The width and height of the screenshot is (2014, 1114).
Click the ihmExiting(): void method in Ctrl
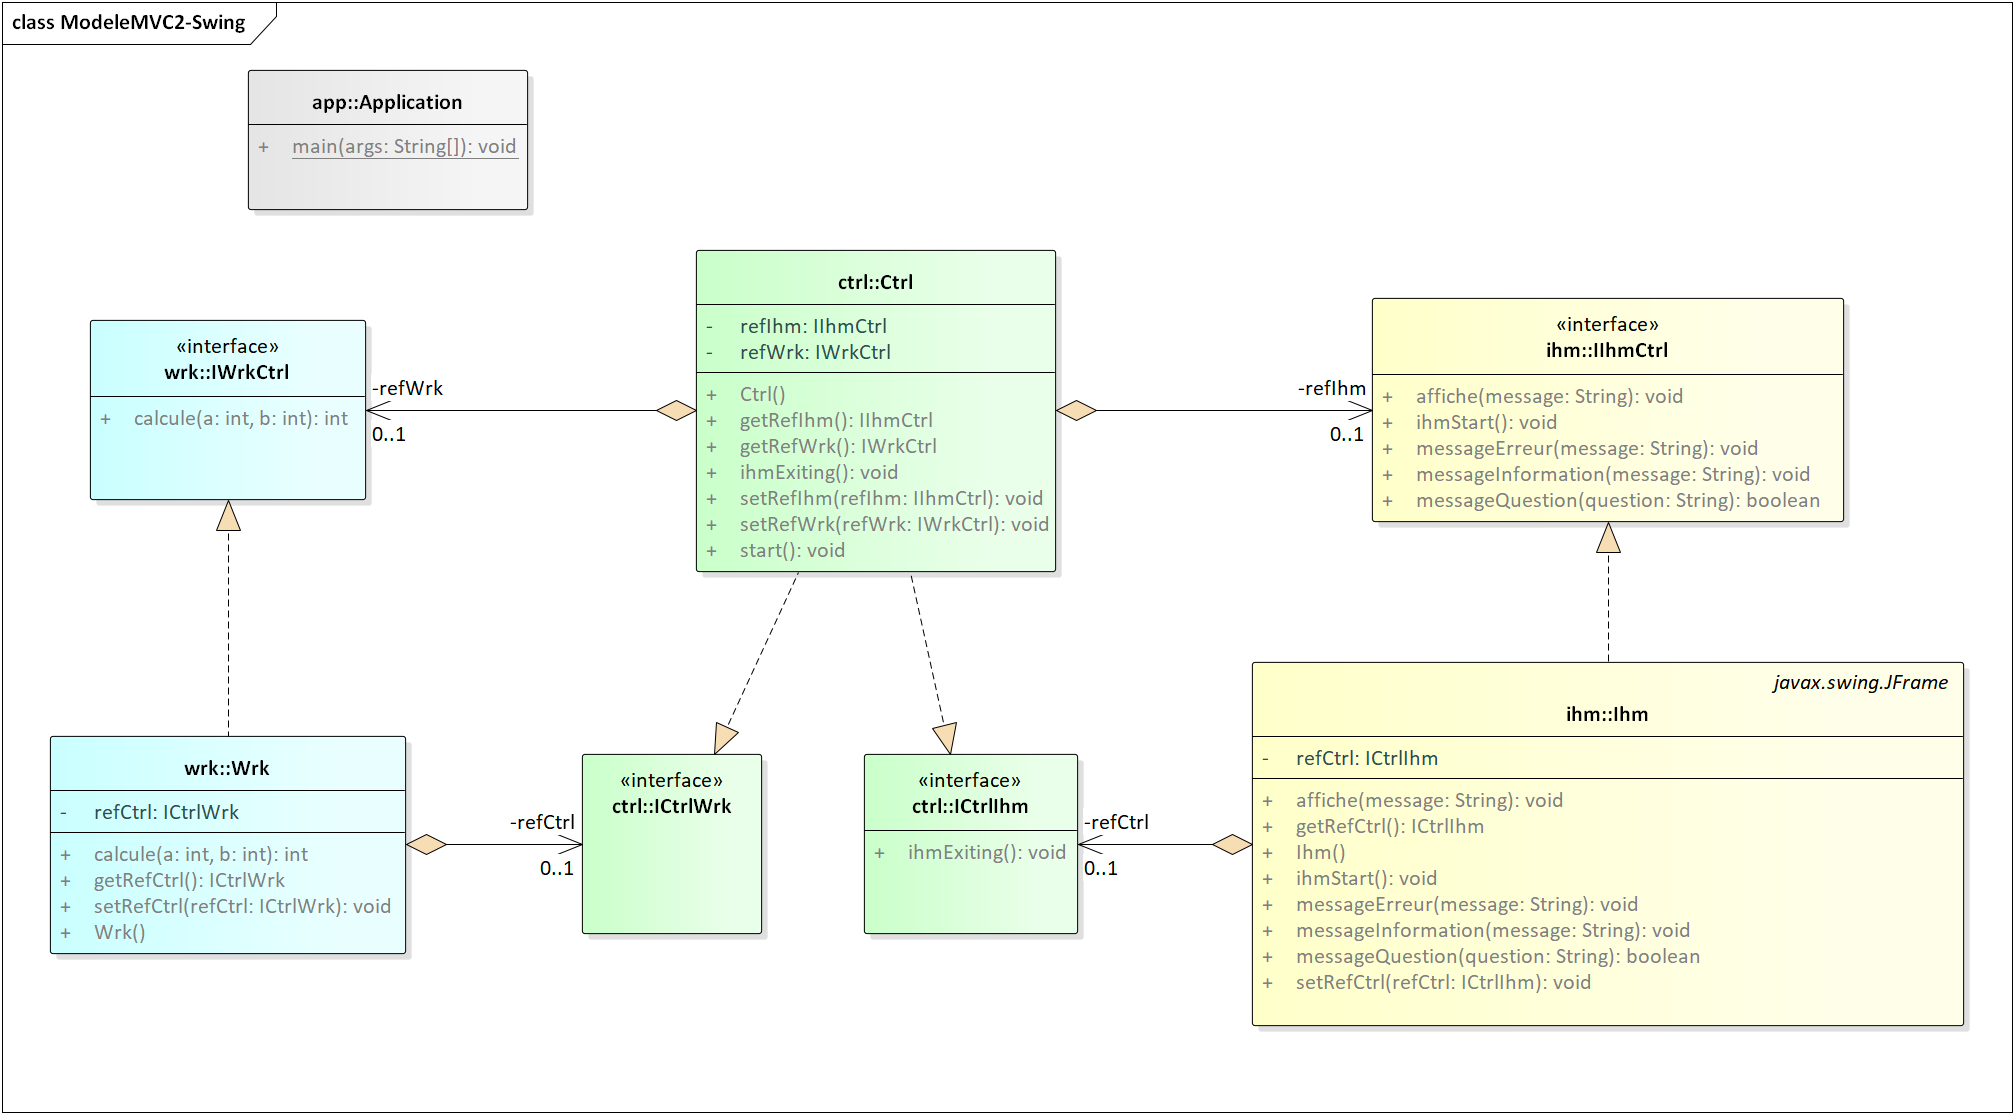coord(818,472)
